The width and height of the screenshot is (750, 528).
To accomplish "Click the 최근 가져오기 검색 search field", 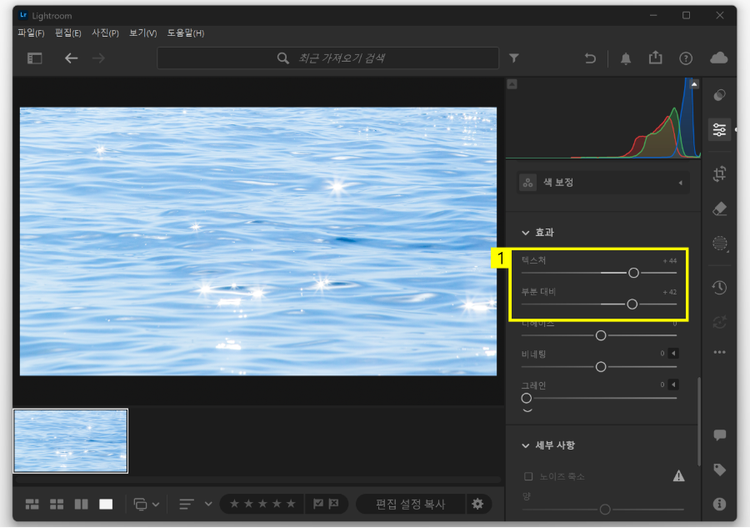I will [x=328, y=58].
